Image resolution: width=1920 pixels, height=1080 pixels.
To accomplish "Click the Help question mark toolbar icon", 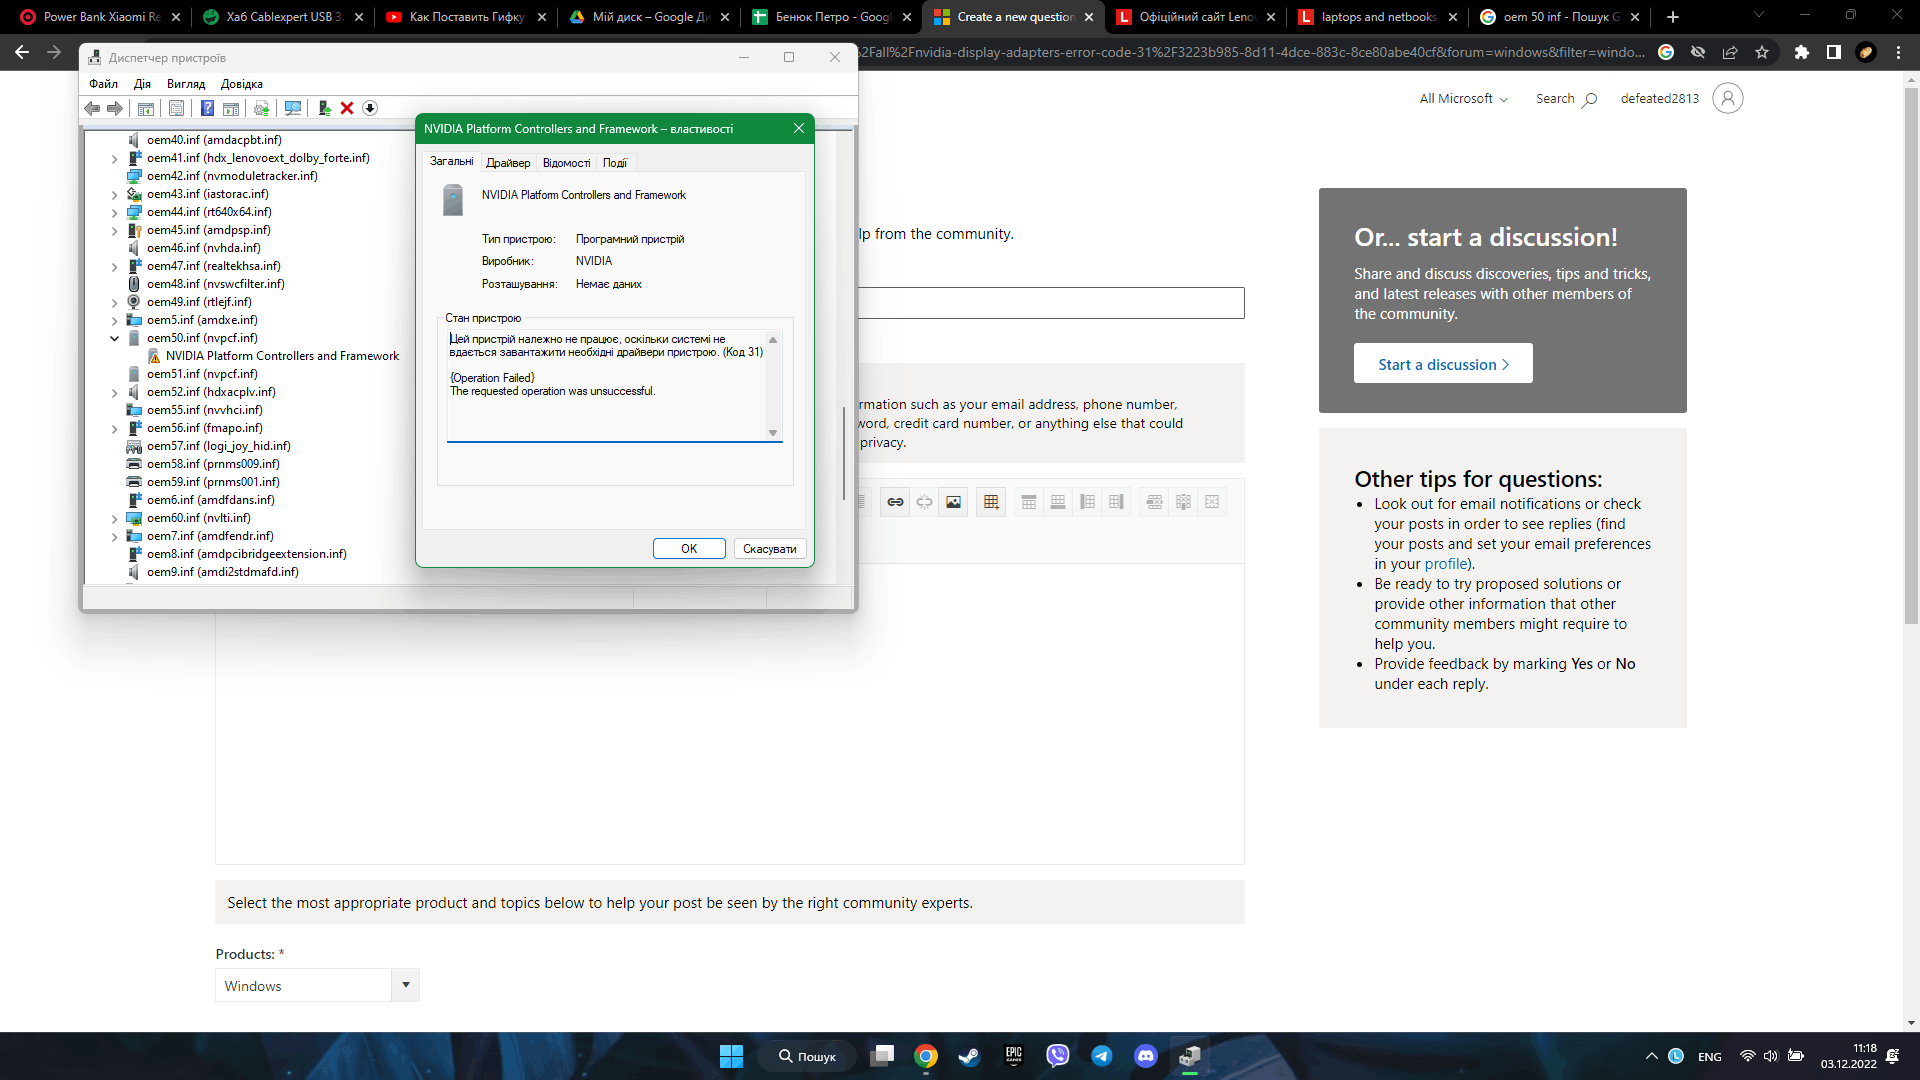I will click(207, 108).
